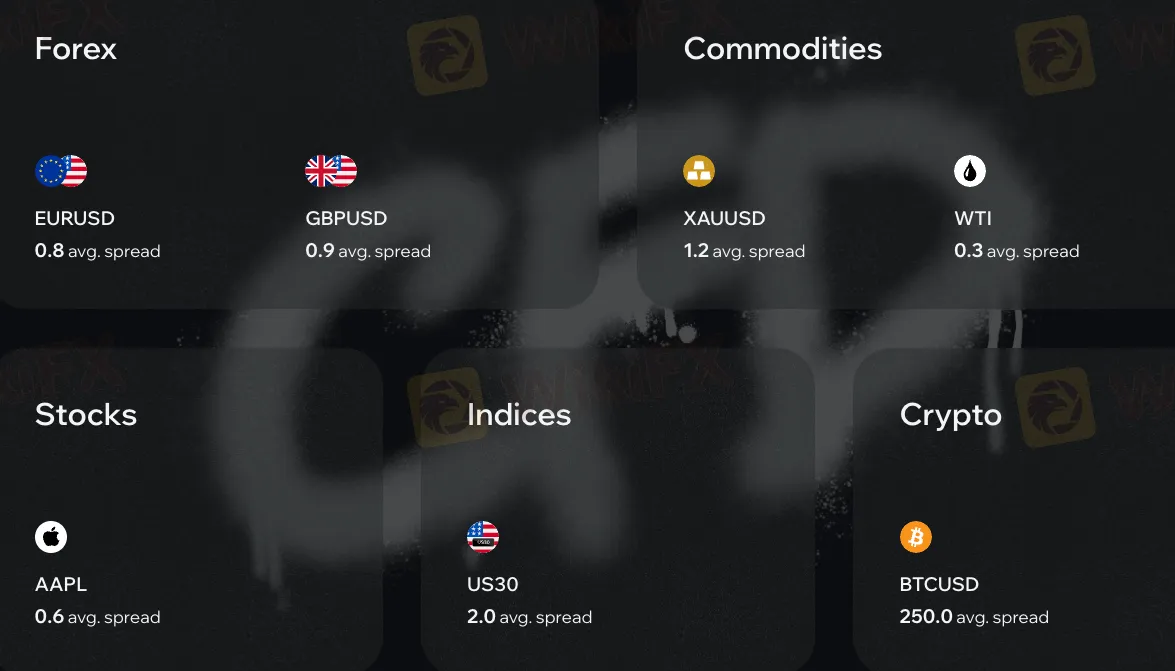The width and height of the screenshot is (1175, 671).
Task: Select the gold bars XAUUSD icon
Action: coord(699,172)
